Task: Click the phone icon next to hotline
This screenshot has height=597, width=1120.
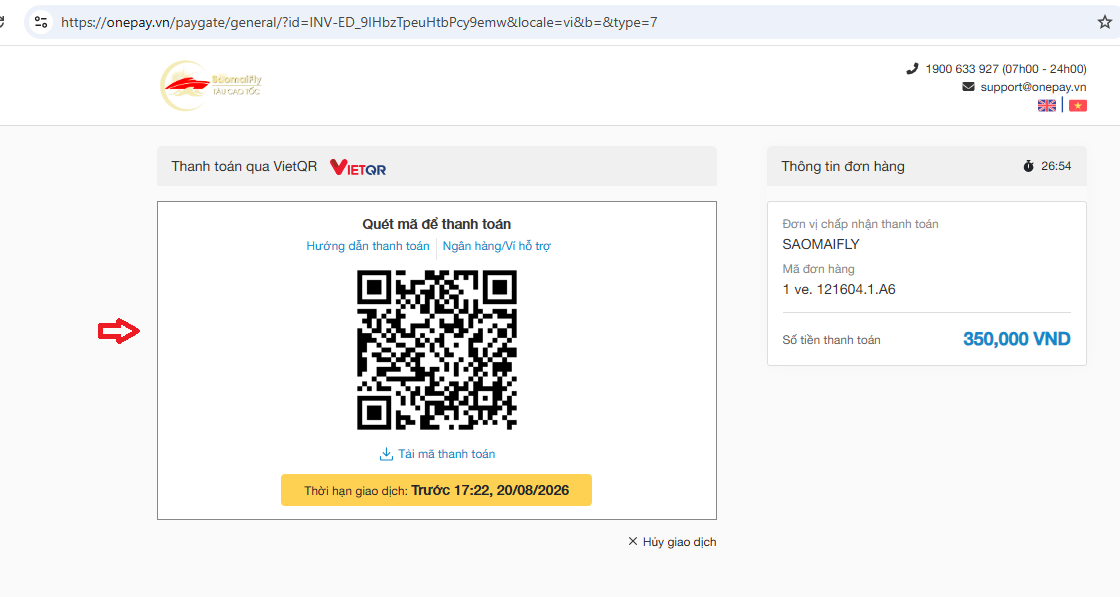Action: pyautogui.click(x=912, y=69)
